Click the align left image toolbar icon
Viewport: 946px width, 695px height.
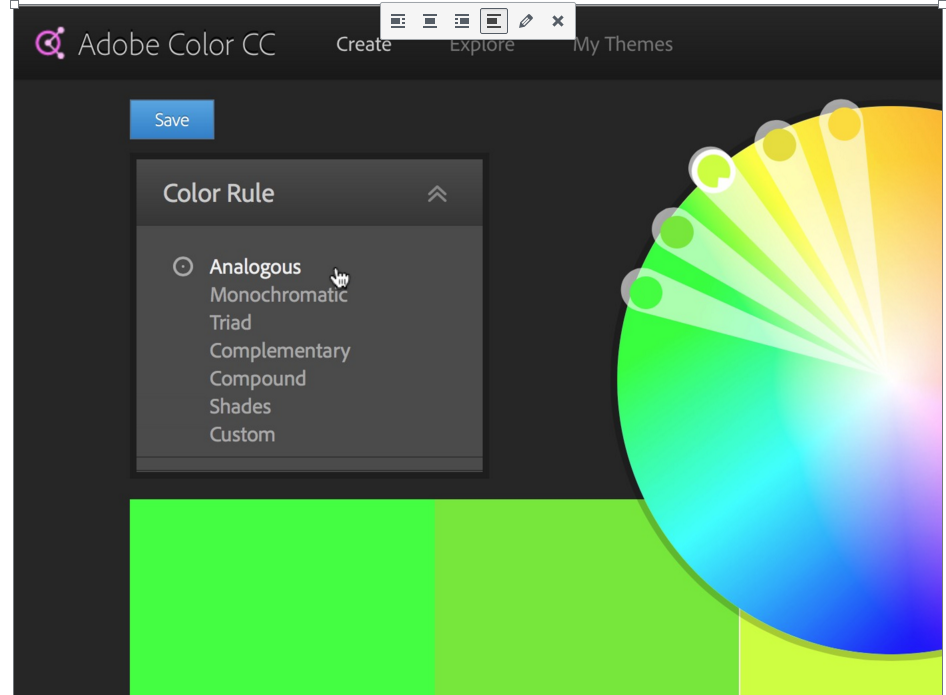pos(398,21)
